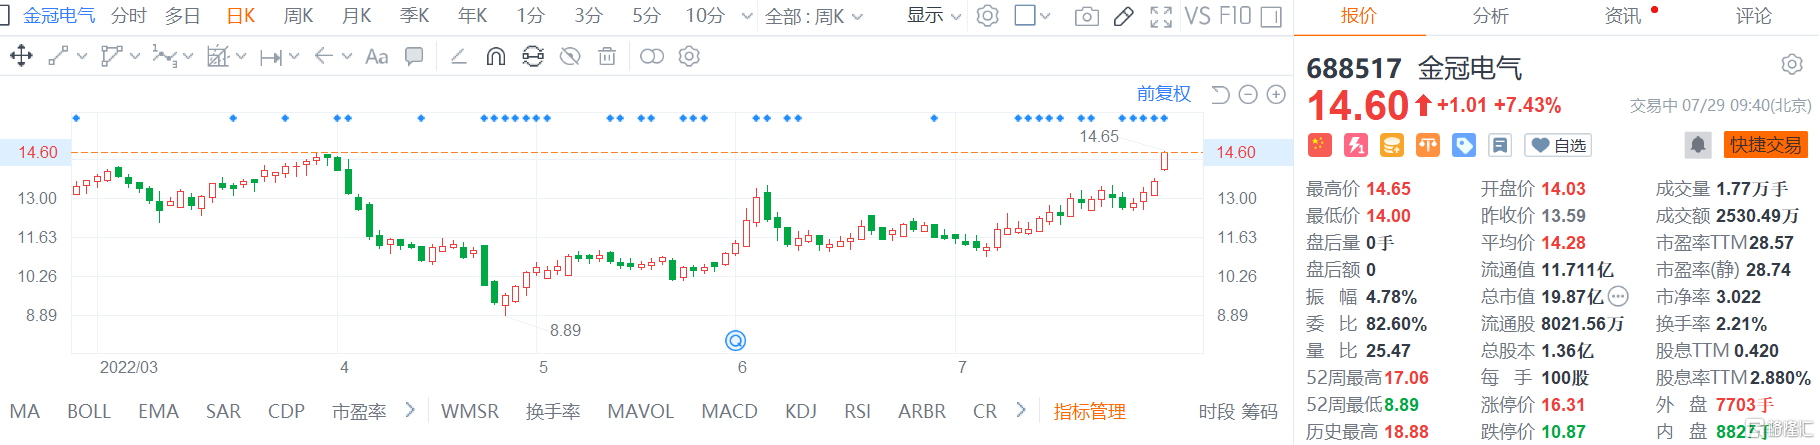Viewport: 1820px width, 445px height.
Task: Click the pencil draw toggle icon
Action: click(1123, 17)
